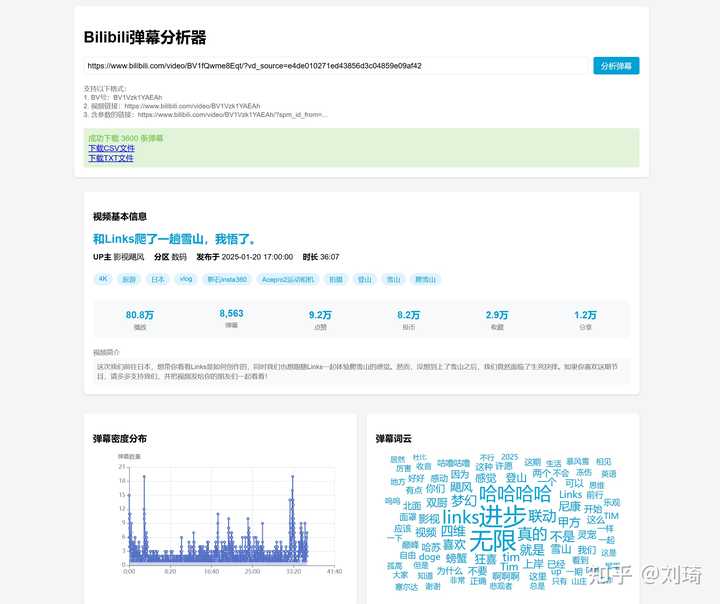Image resolution: width=720 pixels, height=604 pixels.
Task: Click the word 哈哈哈哈 in word cloud
Action: [x=515, y=494]
